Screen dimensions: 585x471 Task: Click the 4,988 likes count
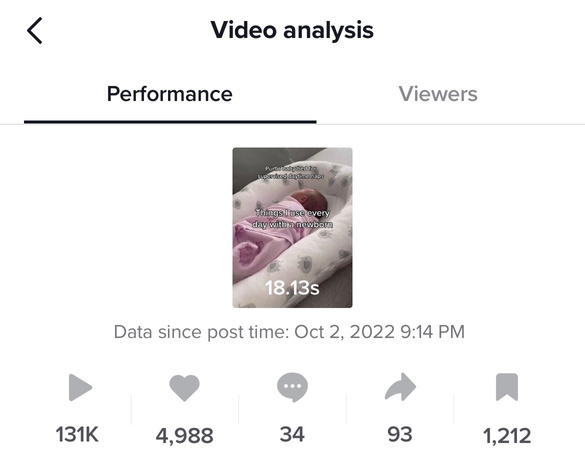[184, 435]
